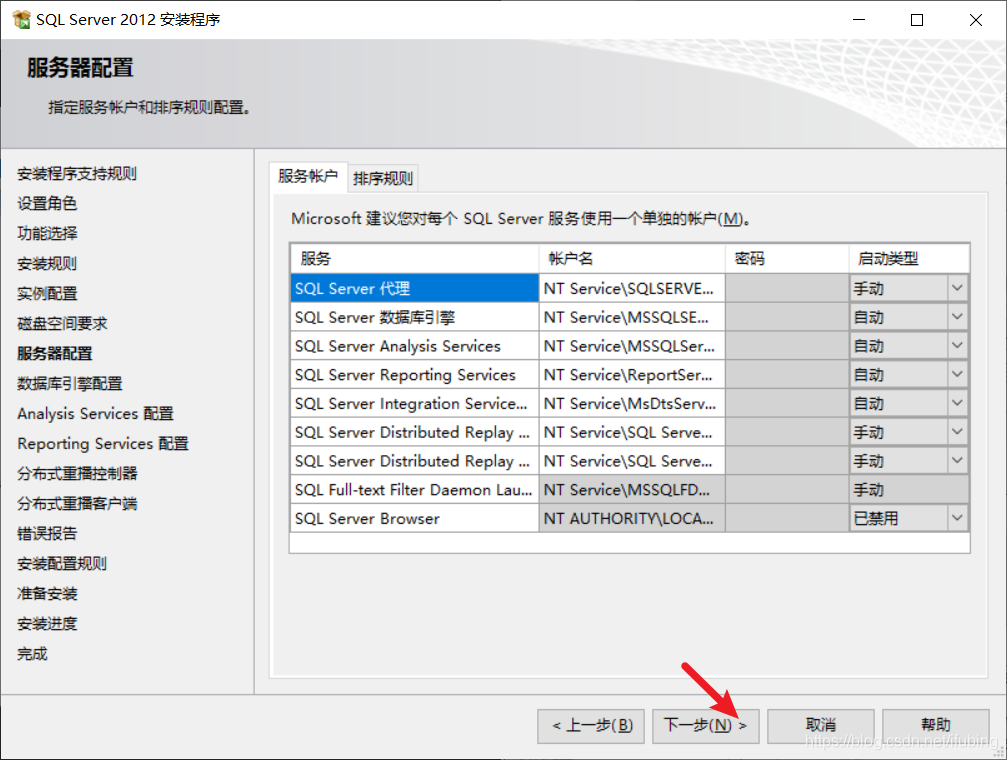Click the 启动类型 column header

909,258
